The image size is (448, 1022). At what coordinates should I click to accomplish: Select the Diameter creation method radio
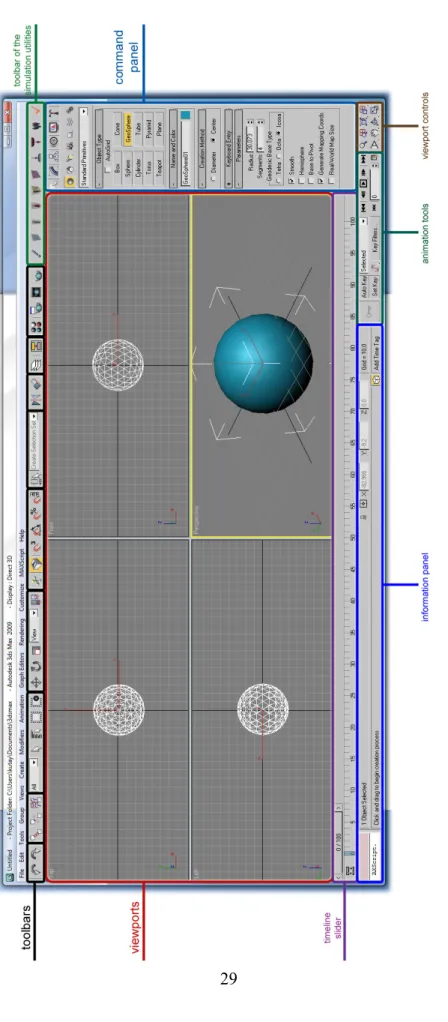pos(213,178)
